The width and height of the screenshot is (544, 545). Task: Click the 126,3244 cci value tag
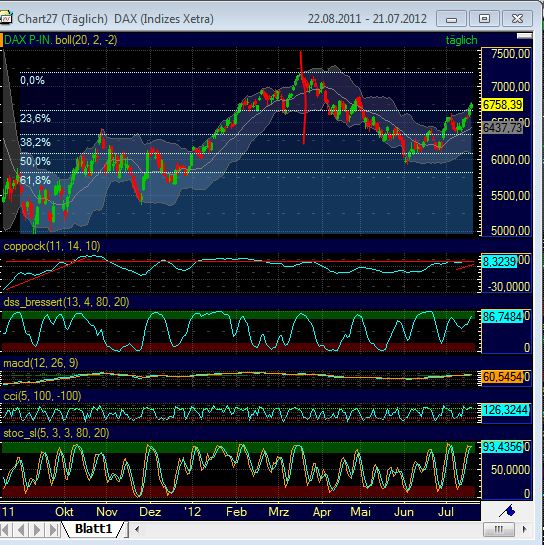point(506,410)
